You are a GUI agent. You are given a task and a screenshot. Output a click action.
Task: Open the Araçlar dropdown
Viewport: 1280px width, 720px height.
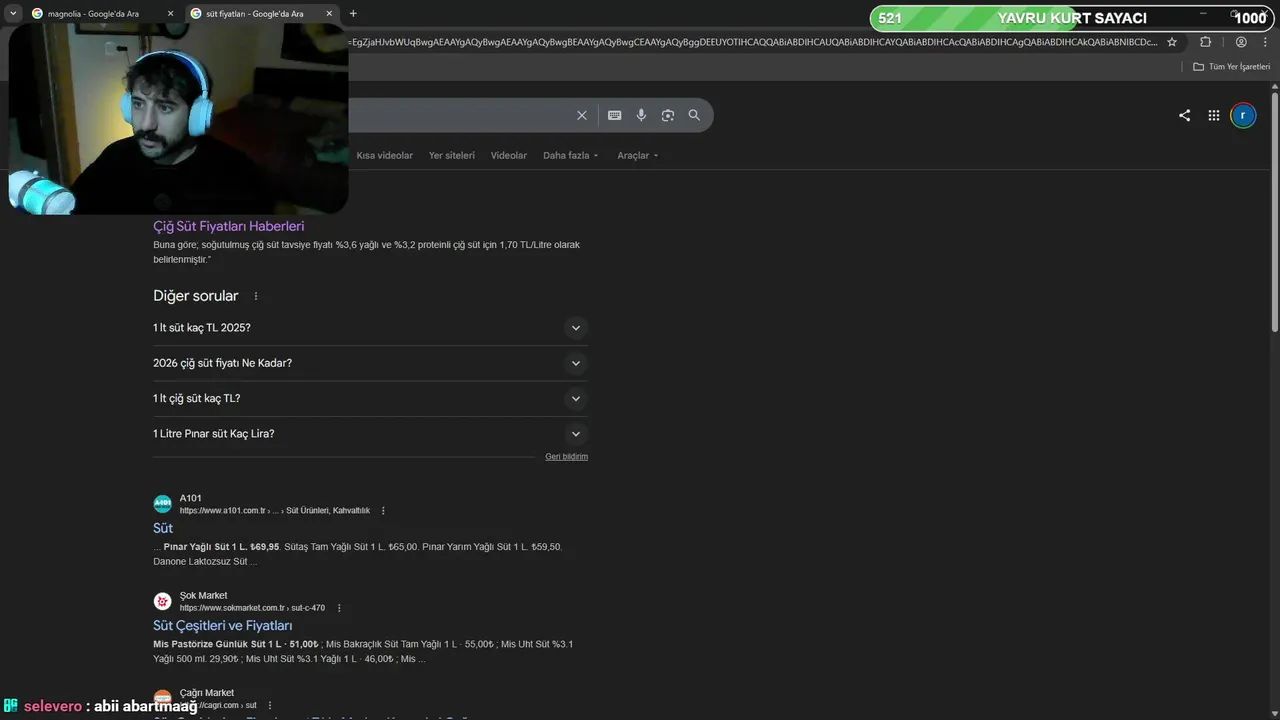click(x=638, y=156)
